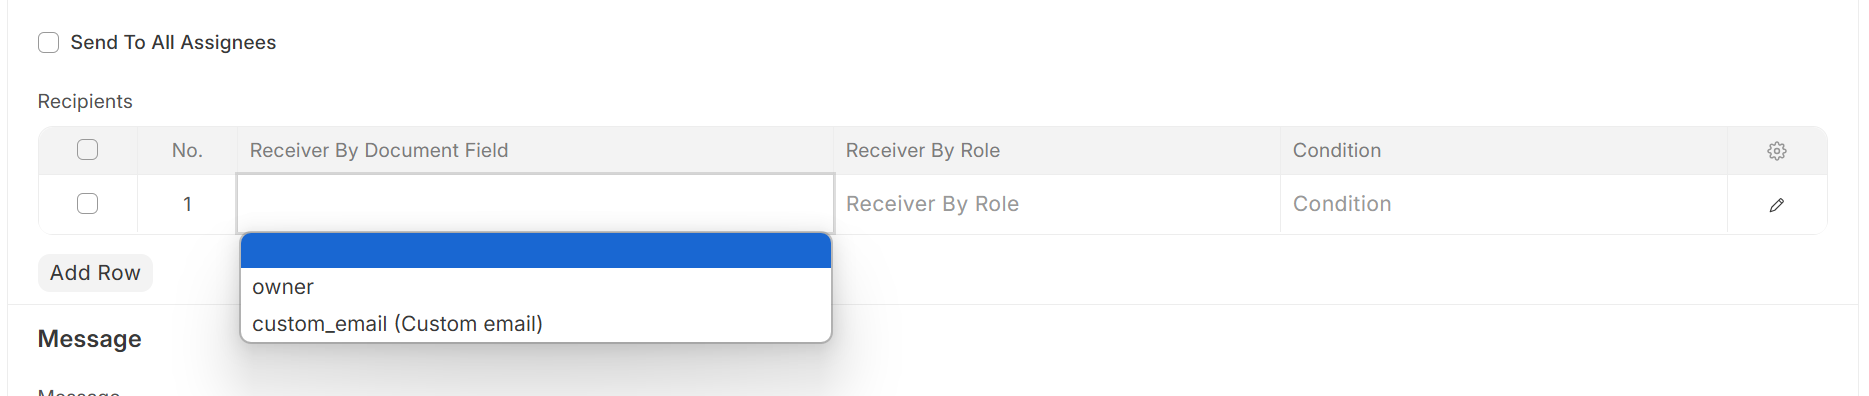Open the Receiver By Role cell in row 1
This screenshot has height=396, width=1869.
pos(1057,204)
